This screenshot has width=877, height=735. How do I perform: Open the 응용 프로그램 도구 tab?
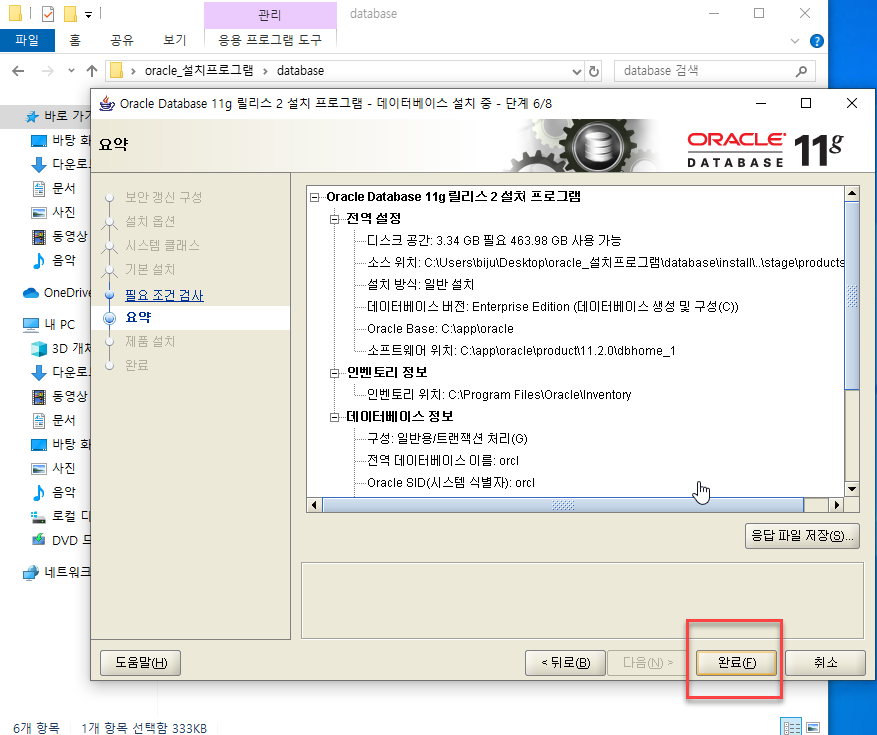coord(270,40)
